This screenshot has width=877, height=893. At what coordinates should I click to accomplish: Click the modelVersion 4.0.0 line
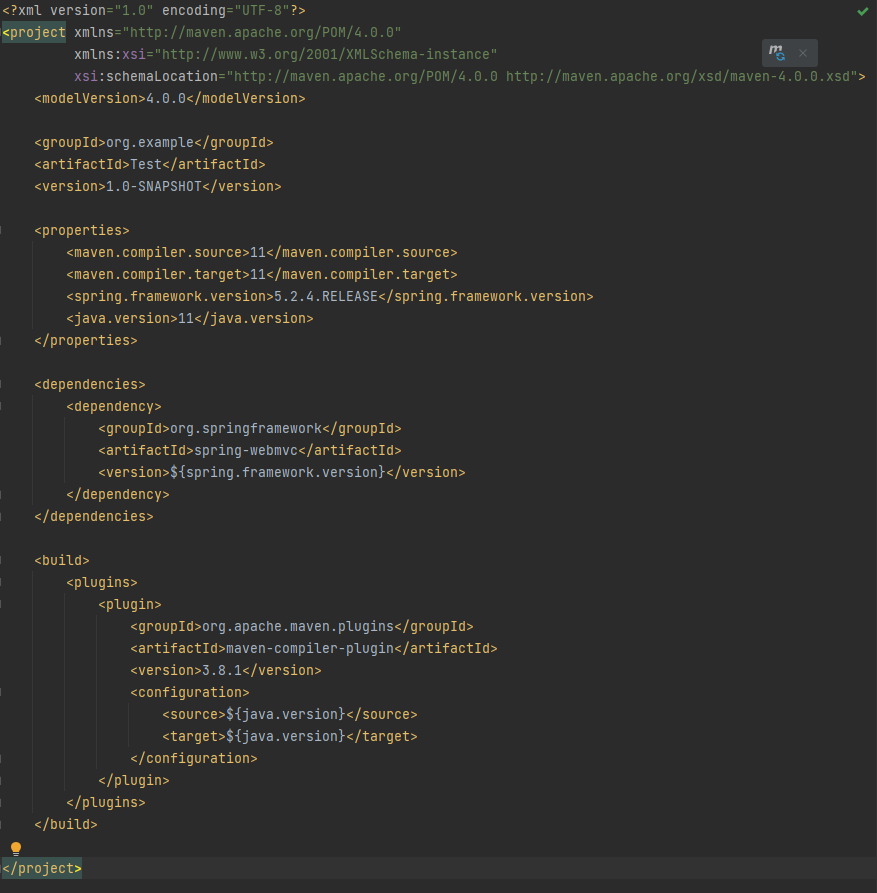coord(170,99)
